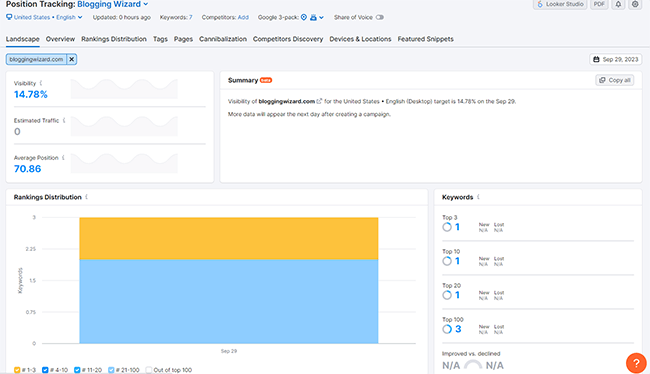Click Average Position trend sparkline

tap(124, 163)
